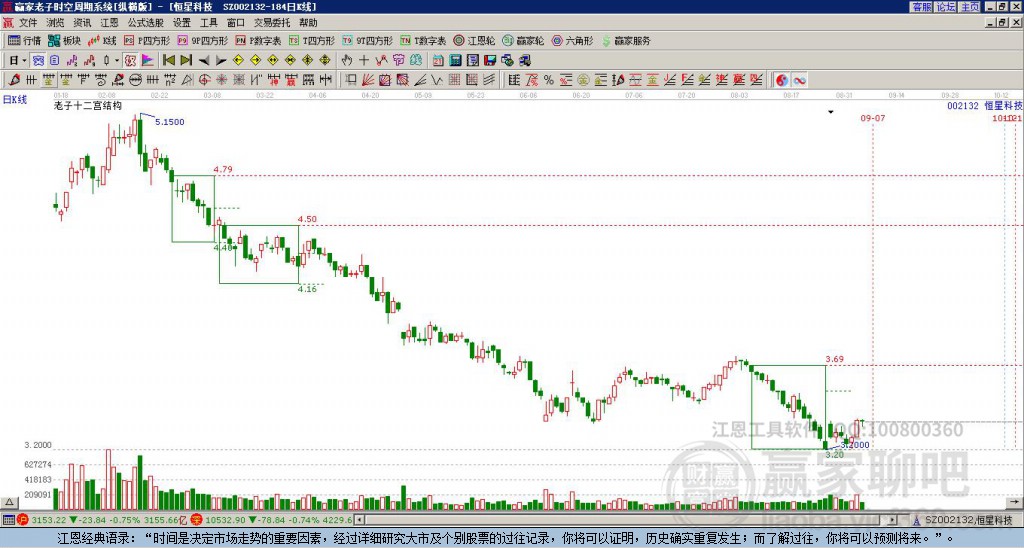Viewport: 1024px width, 548px height.
Task: Select the angle line drawing tool
Action: [420, 80]
